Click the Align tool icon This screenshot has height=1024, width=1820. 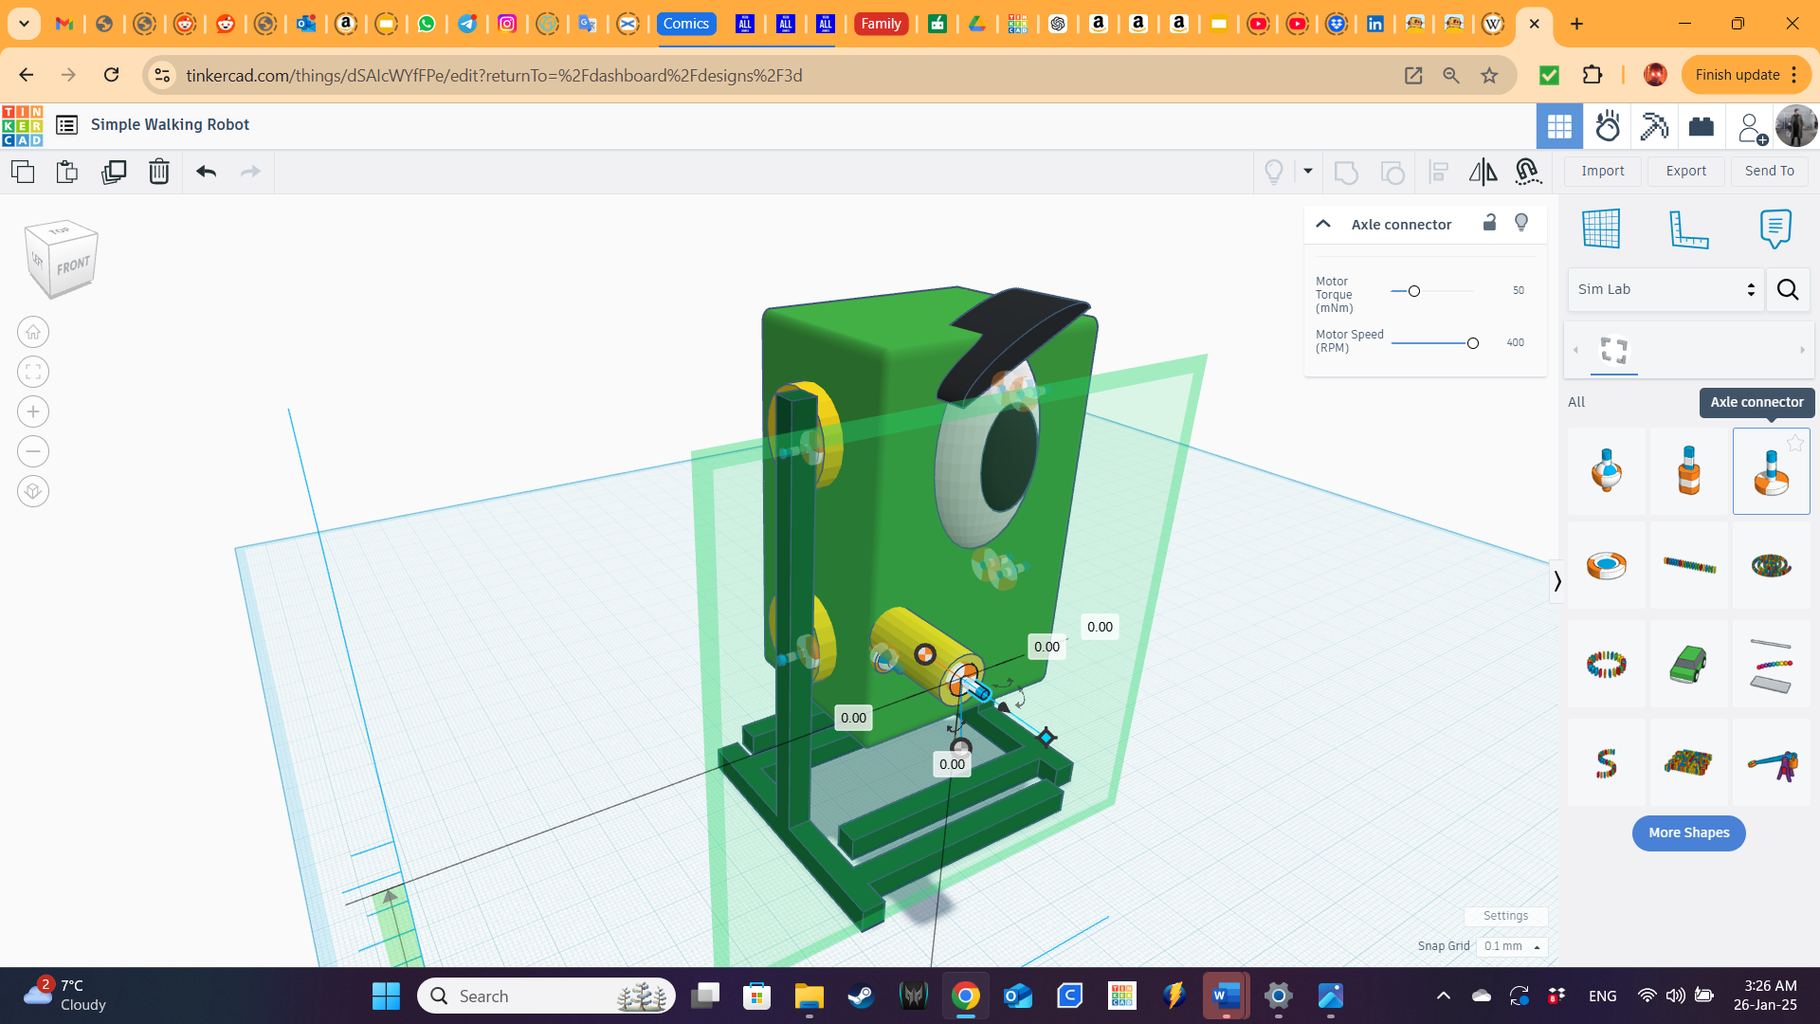click(1438, 171)
